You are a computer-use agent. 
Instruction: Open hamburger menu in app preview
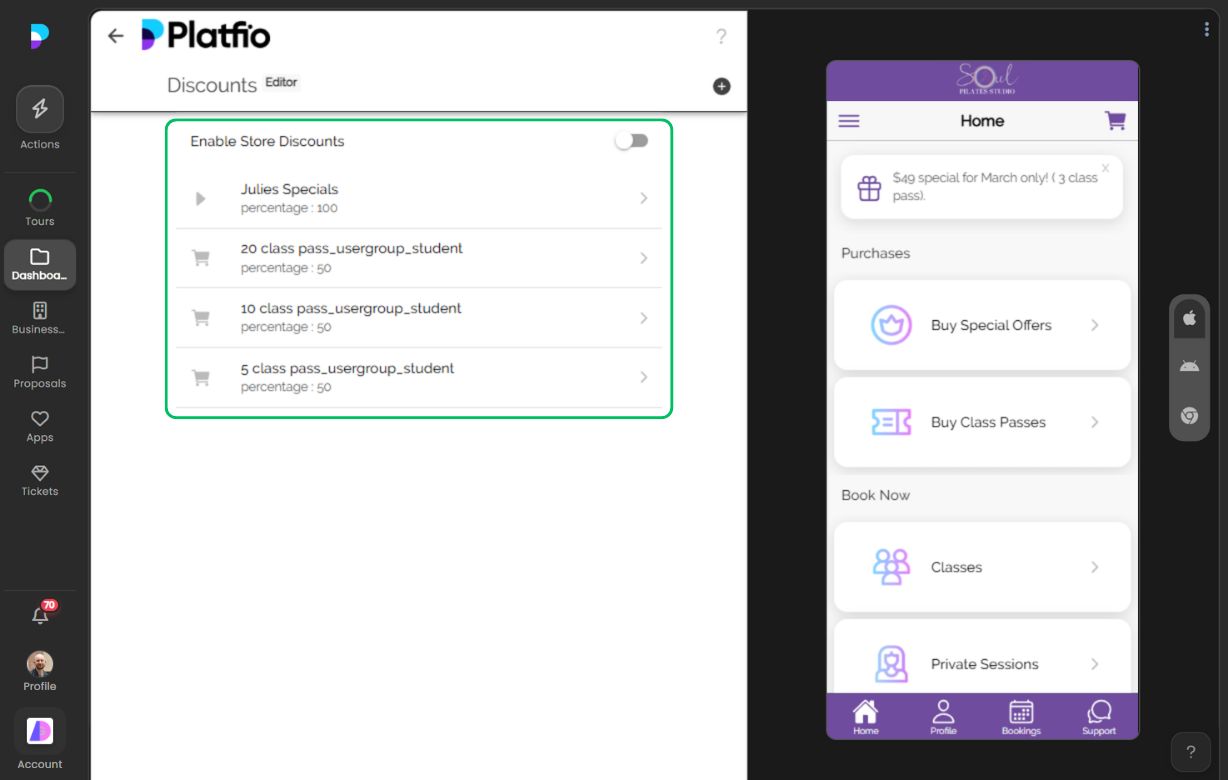click(849, 121)
